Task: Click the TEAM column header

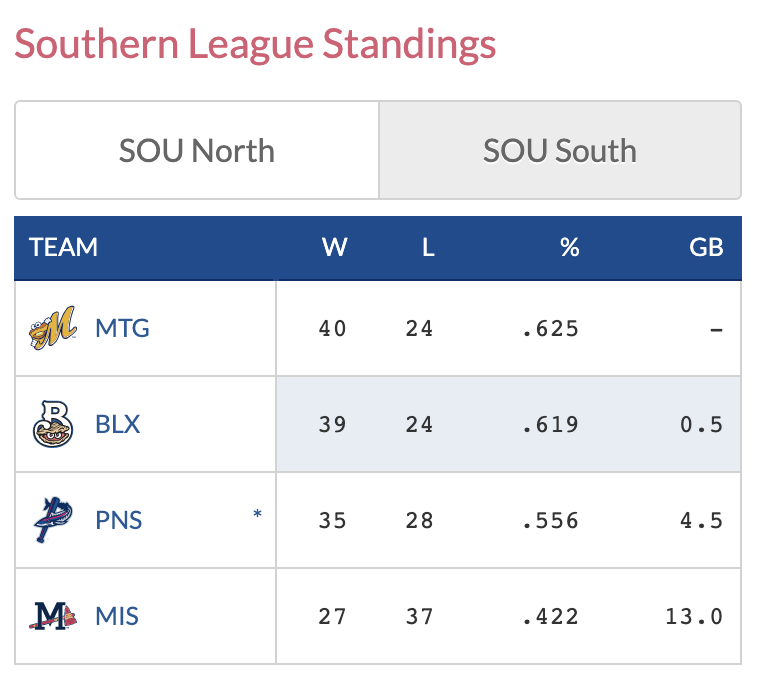Action: coord(64,247)
